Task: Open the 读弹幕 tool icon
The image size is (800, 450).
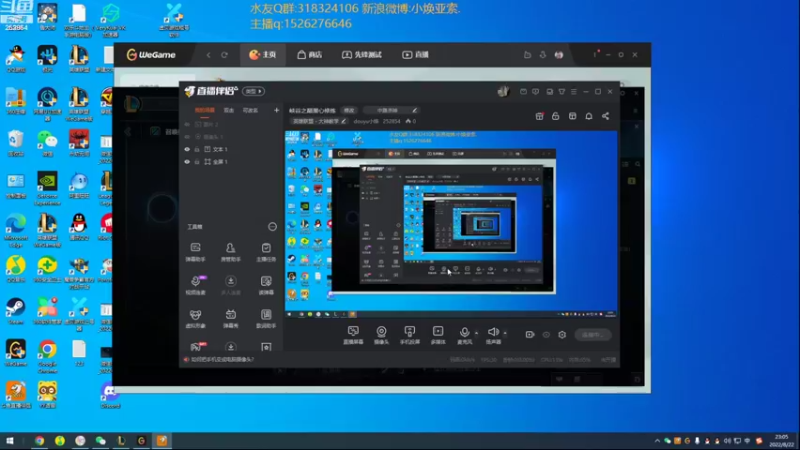Action: (x=266, y=285)
